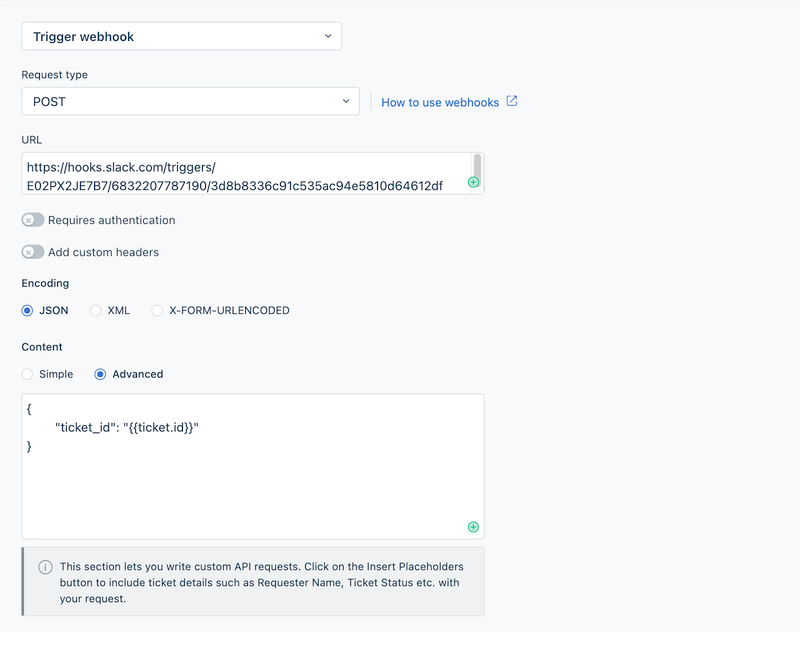The image size is (800, 667).
Task: Open the Trigger webhook action dropdown
Action: tap(181, 37)
